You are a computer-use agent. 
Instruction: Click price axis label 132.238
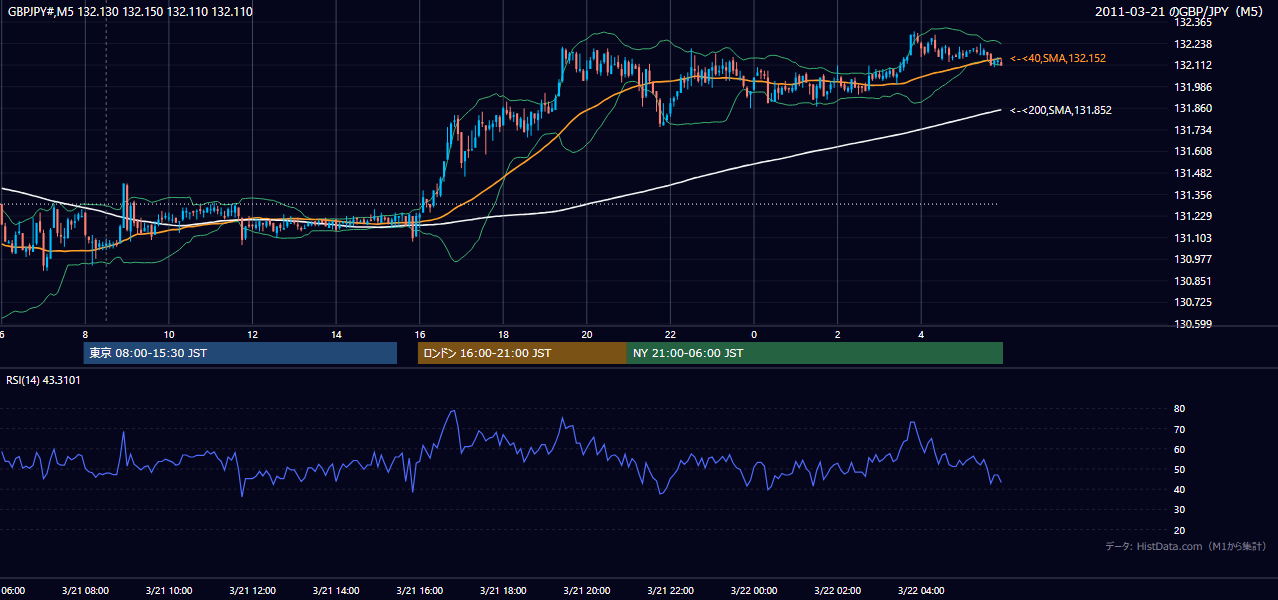(1192, 44)
